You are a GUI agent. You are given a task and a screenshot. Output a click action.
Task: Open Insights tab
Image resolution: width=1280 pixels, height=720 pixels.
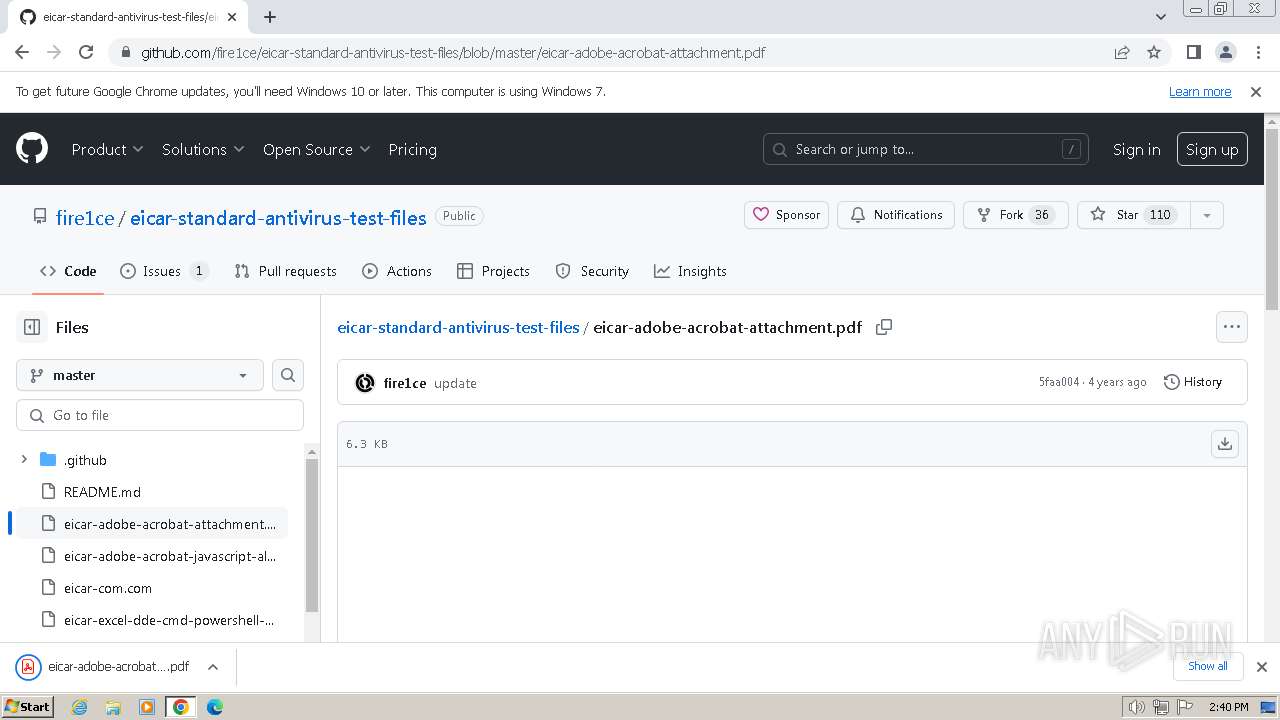(x=690, y=271)
